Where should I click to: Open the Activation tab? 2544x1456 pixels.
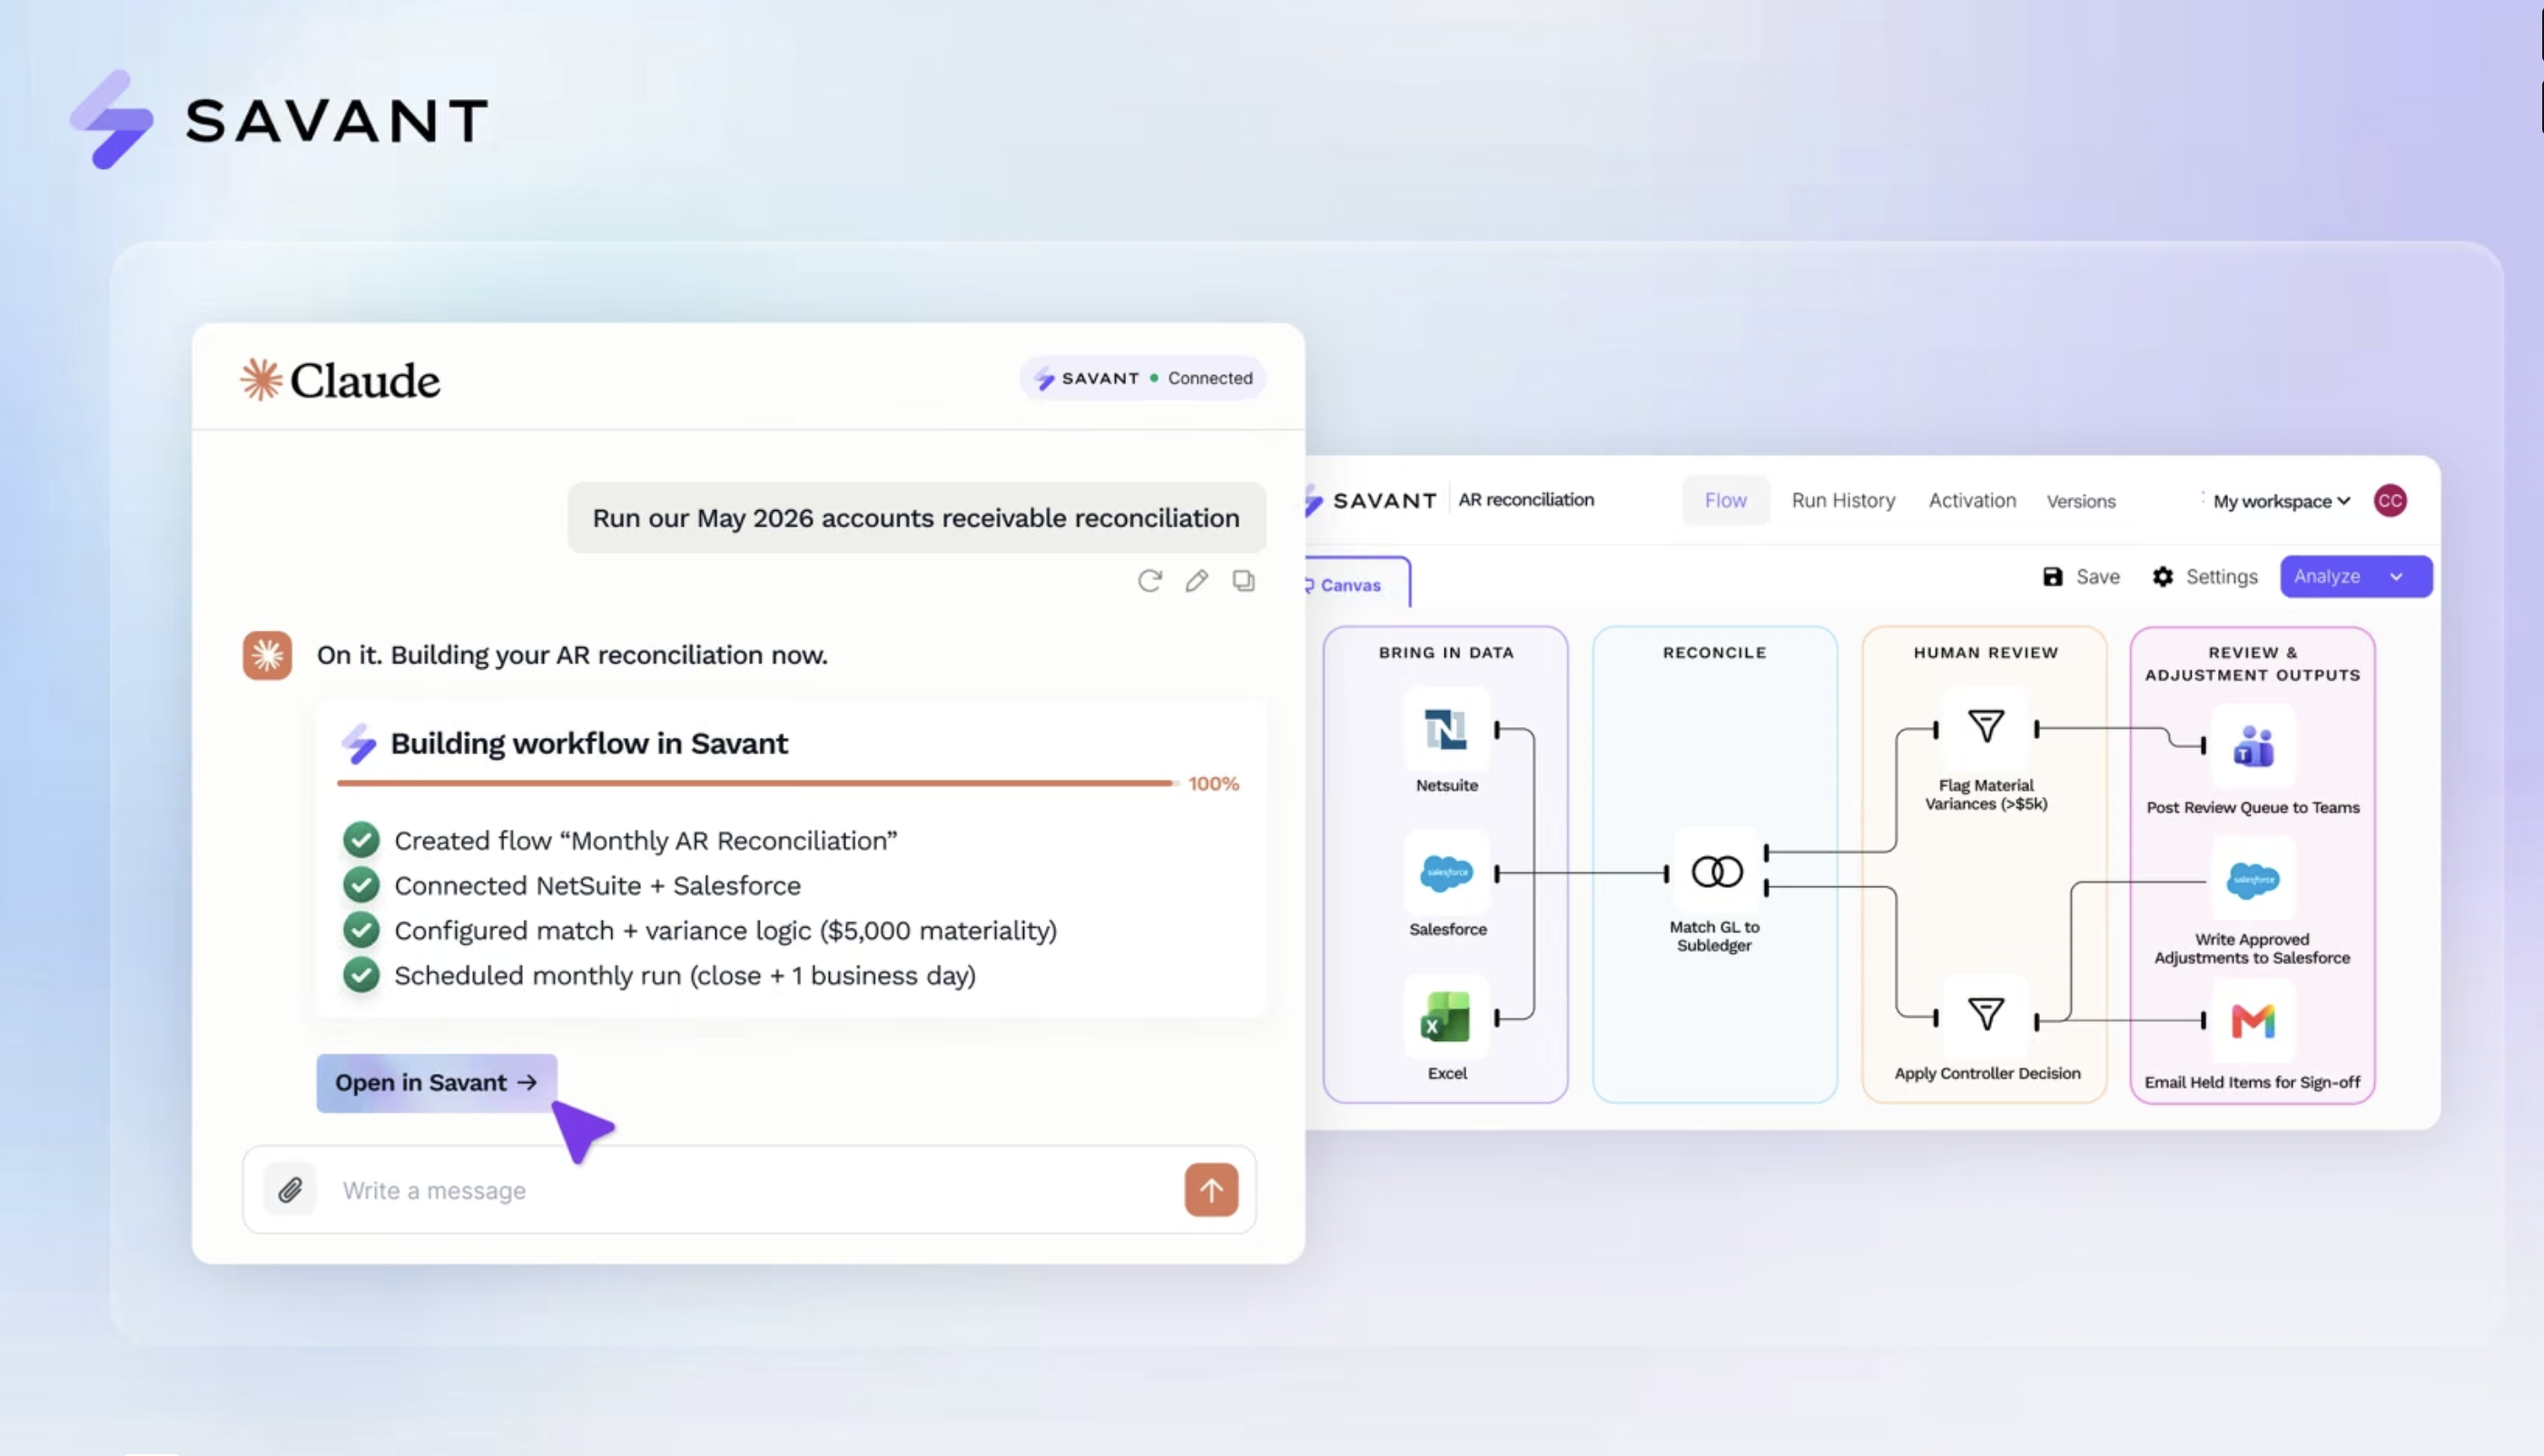point(1972,500)
